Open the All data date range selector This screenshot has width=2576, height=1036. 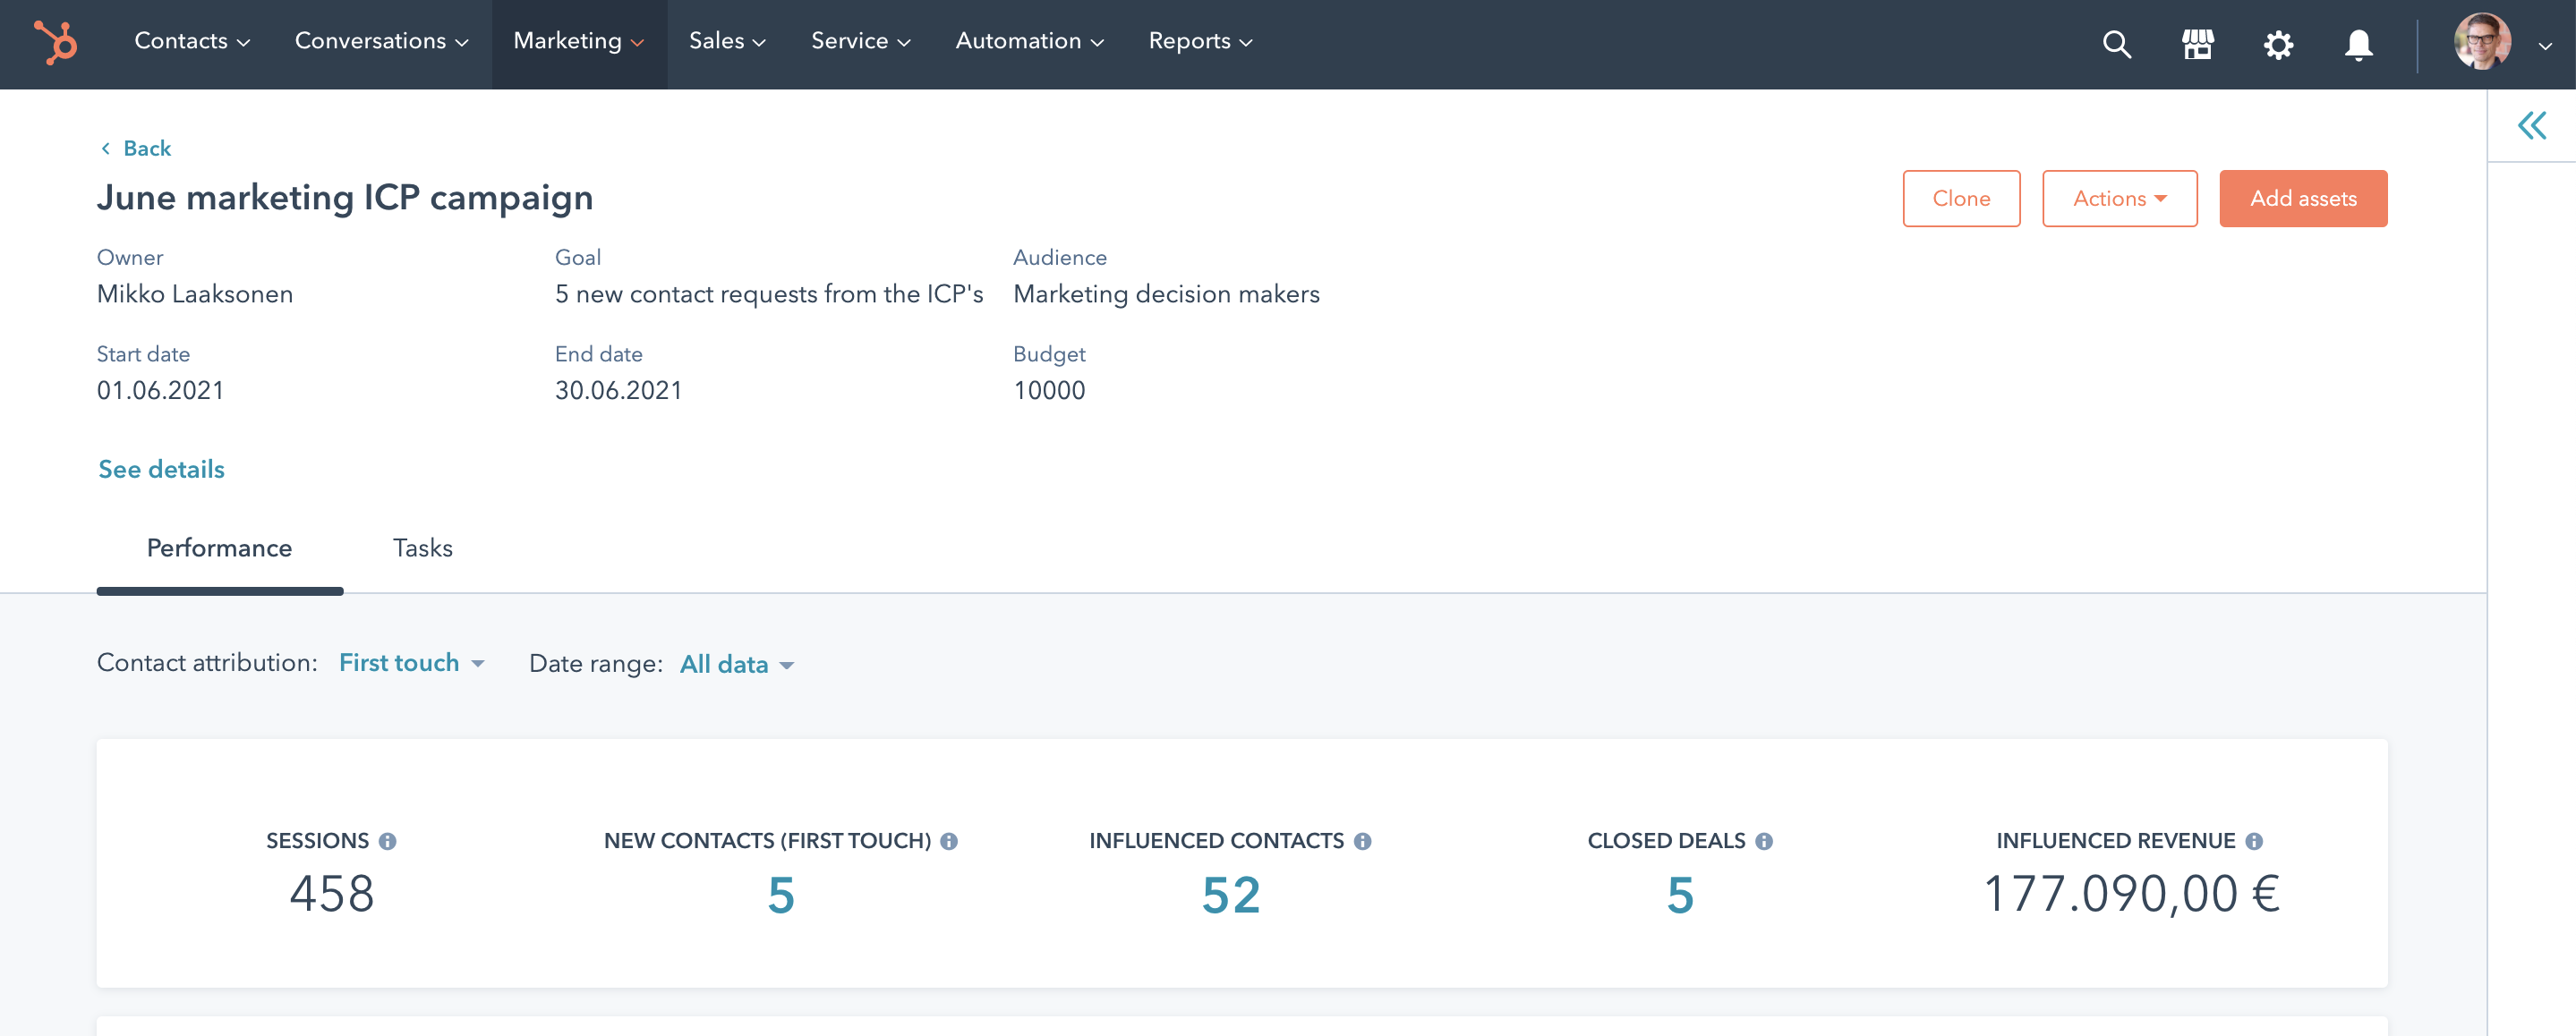[735, 663]
